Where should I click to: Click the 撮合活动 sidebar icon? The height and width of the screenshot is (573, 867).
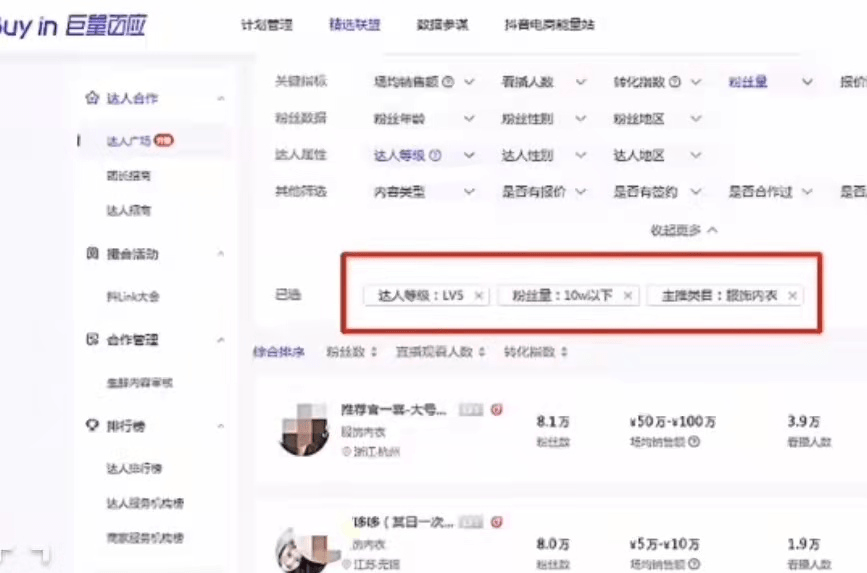(92, 253)
